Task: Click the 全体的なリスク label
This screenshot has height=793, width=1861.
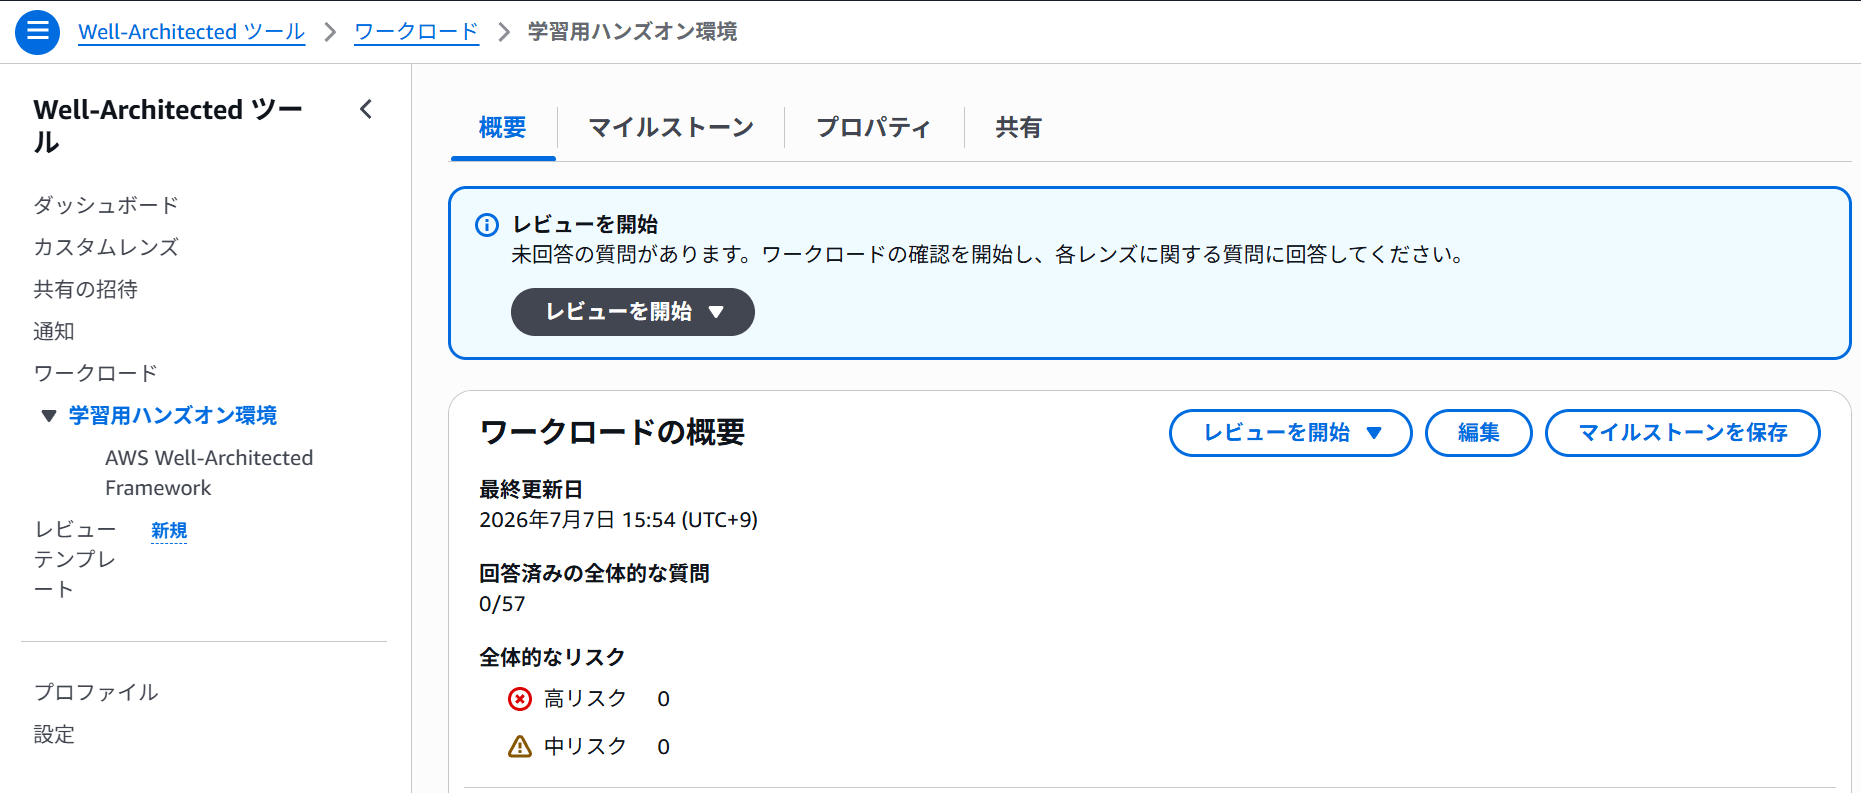Action: point(552,657)
